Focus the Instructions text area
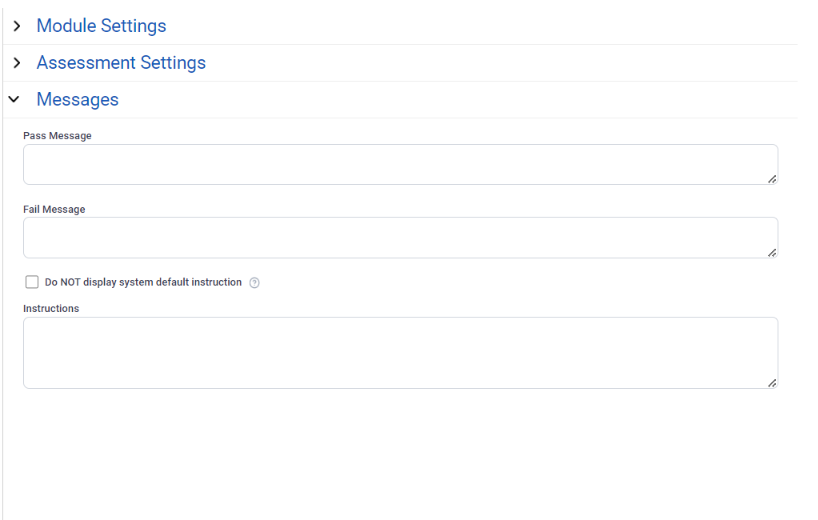818x520 pixels. [401, 353]
